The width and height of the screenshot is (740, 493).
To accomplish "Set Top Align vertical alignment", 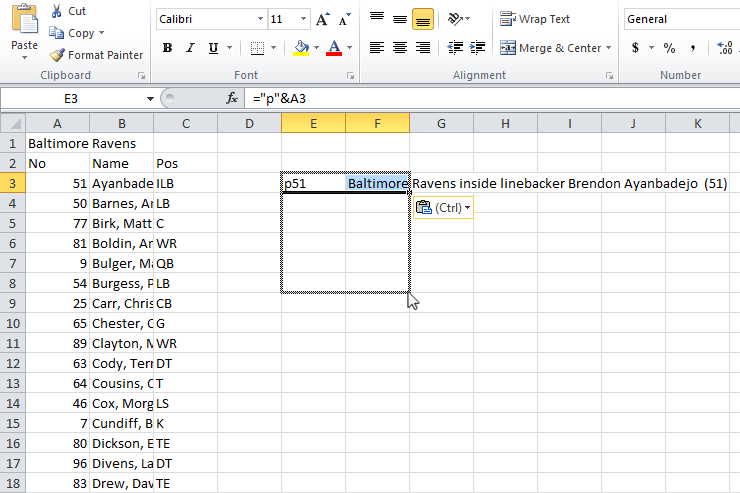I will point(377,19).
